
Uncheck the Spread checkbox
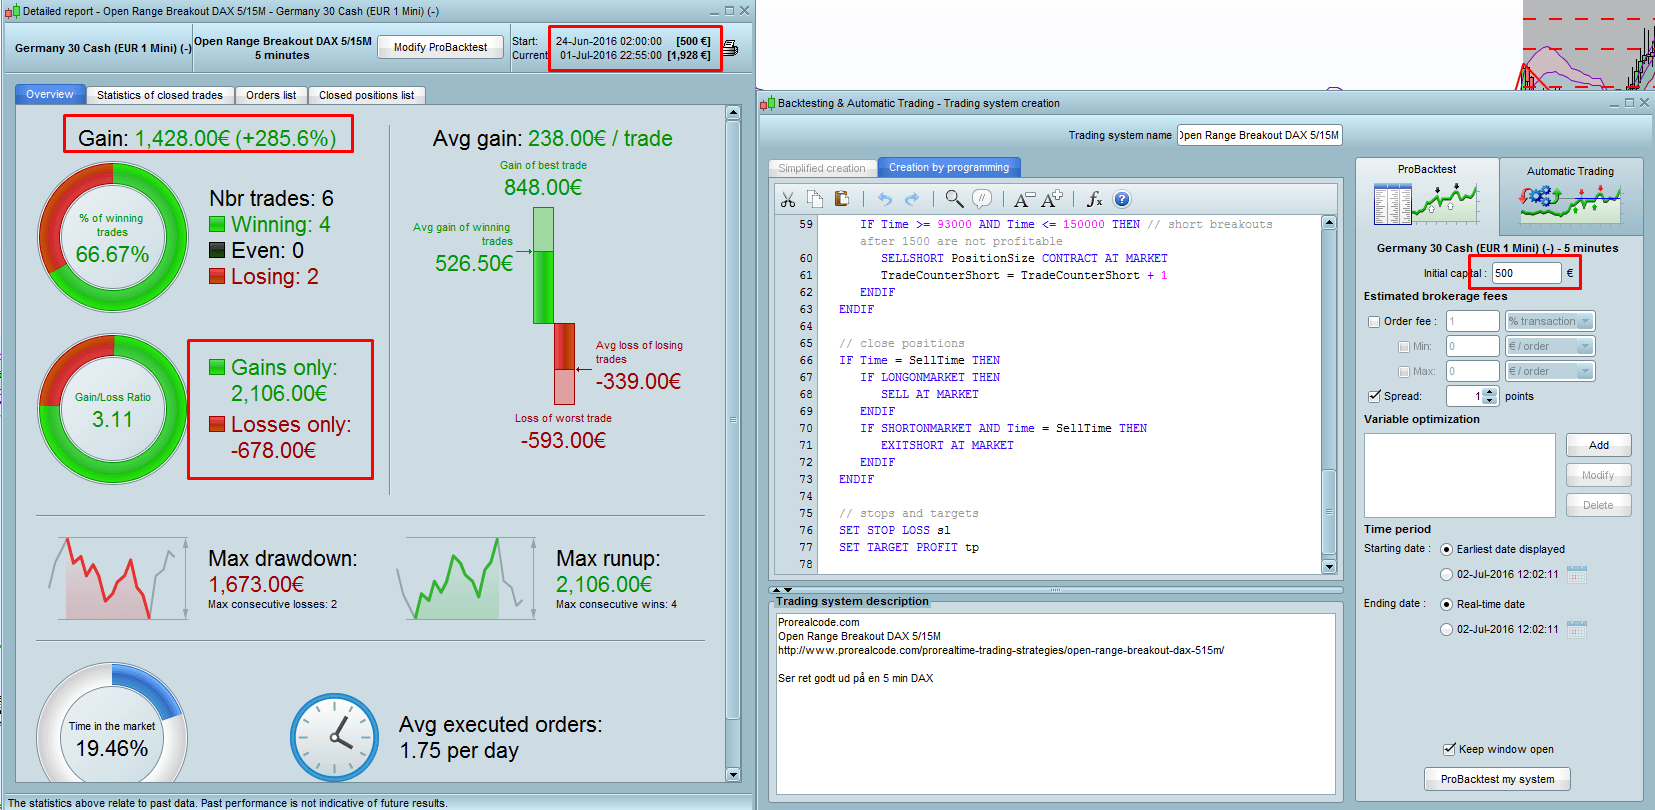pos(1374,396)
